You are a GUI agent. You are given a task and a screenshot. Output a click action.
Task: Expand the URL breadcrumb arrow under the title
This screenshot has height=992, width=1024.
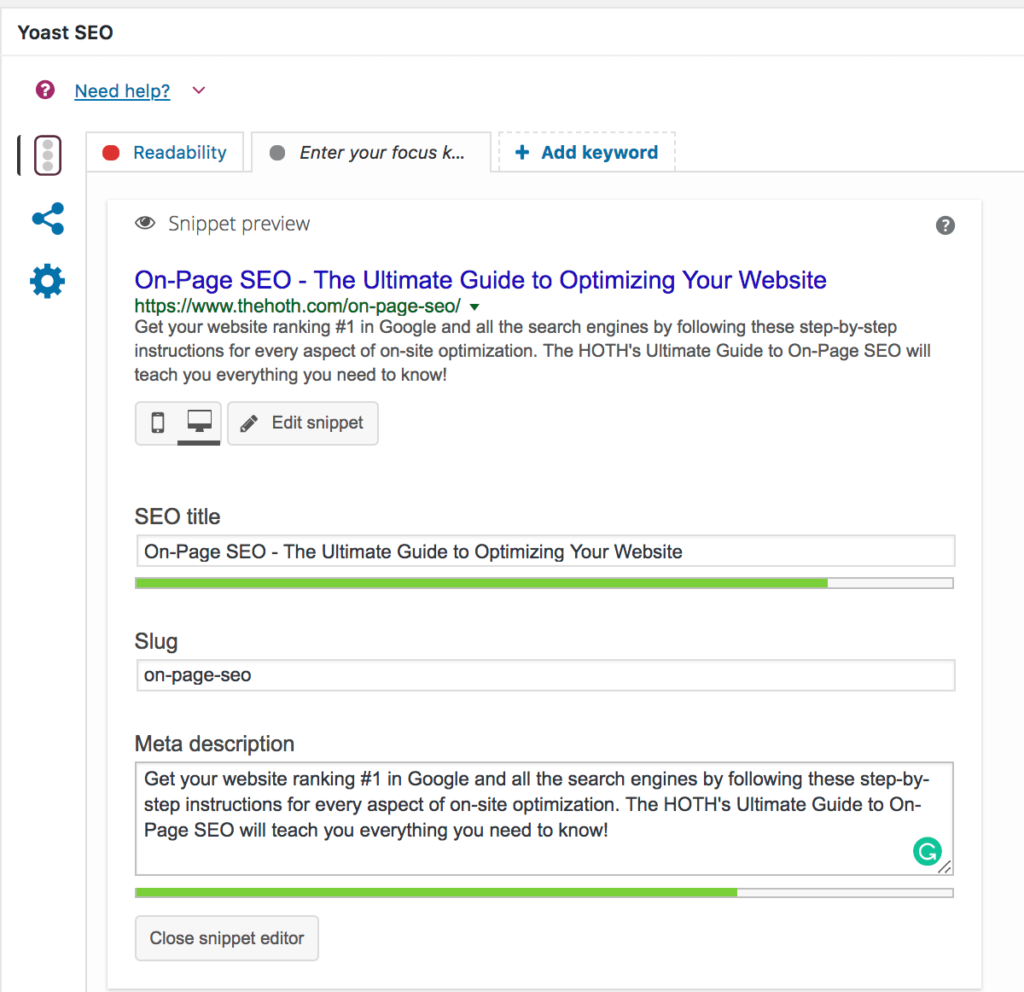pos(473,306)
